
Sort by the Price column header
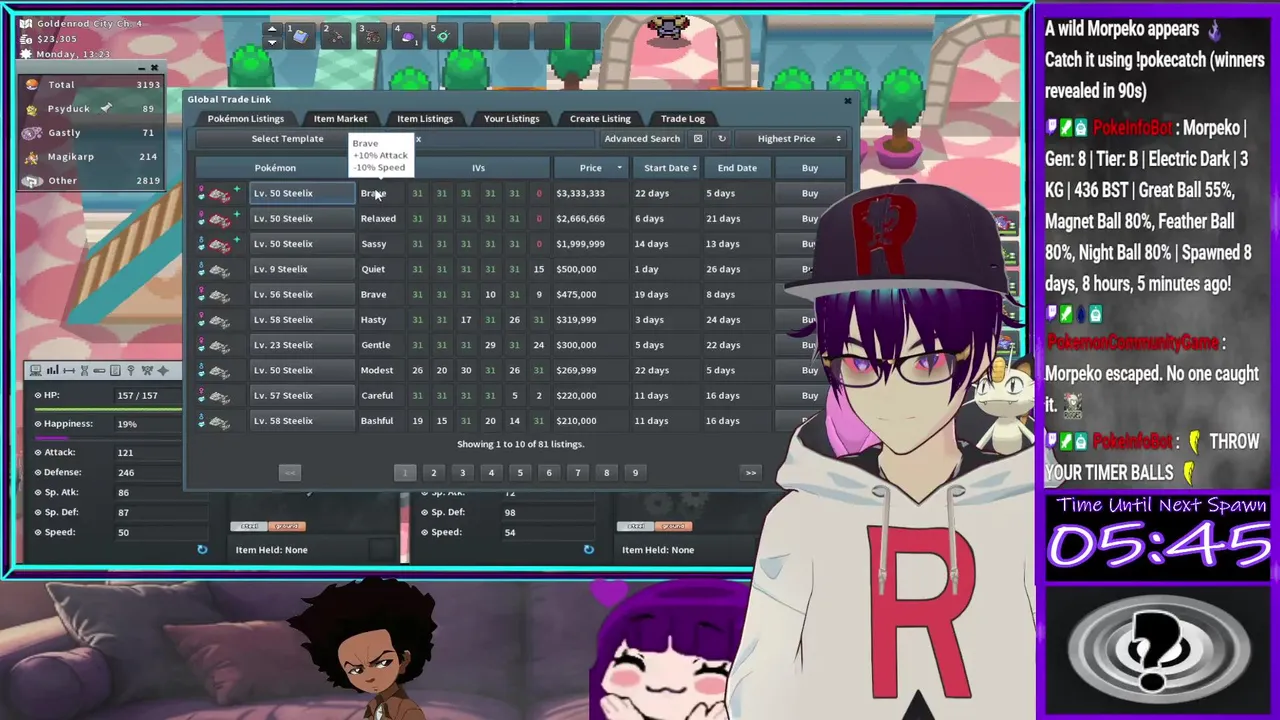click(x=591, y=168)
